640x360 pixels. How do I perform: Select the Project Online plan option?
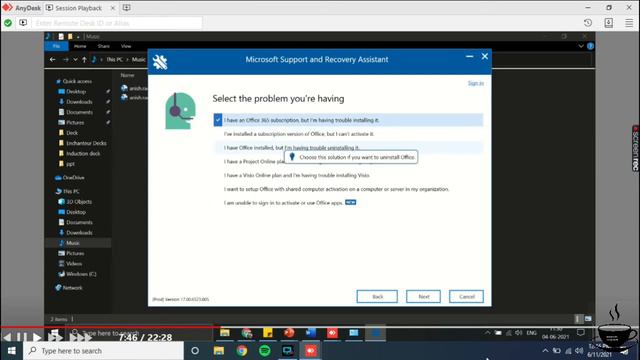(x=254, y=162)
